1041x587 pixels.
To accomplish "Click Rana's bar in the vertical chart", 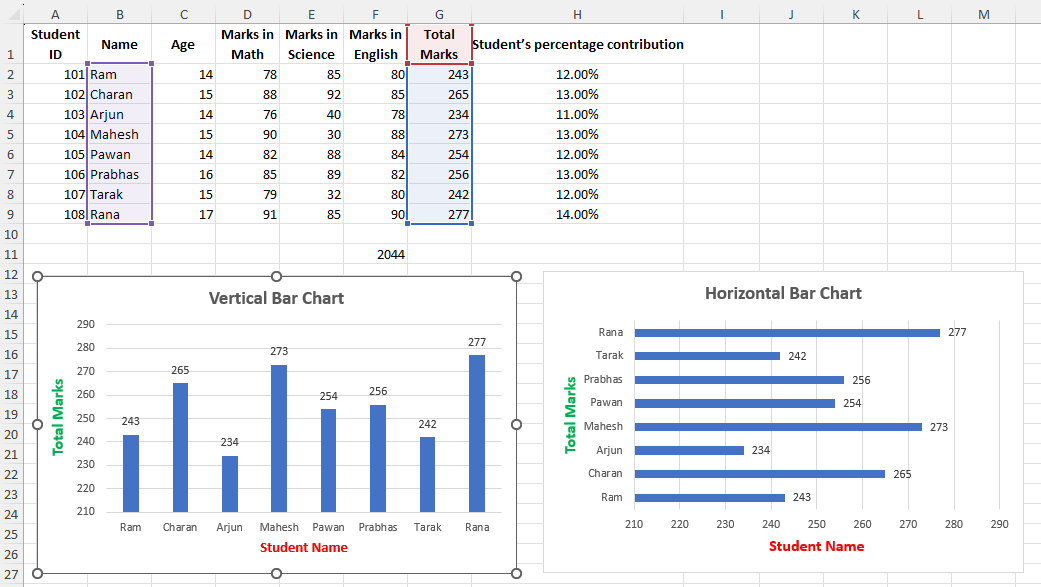I will [477, 432].
